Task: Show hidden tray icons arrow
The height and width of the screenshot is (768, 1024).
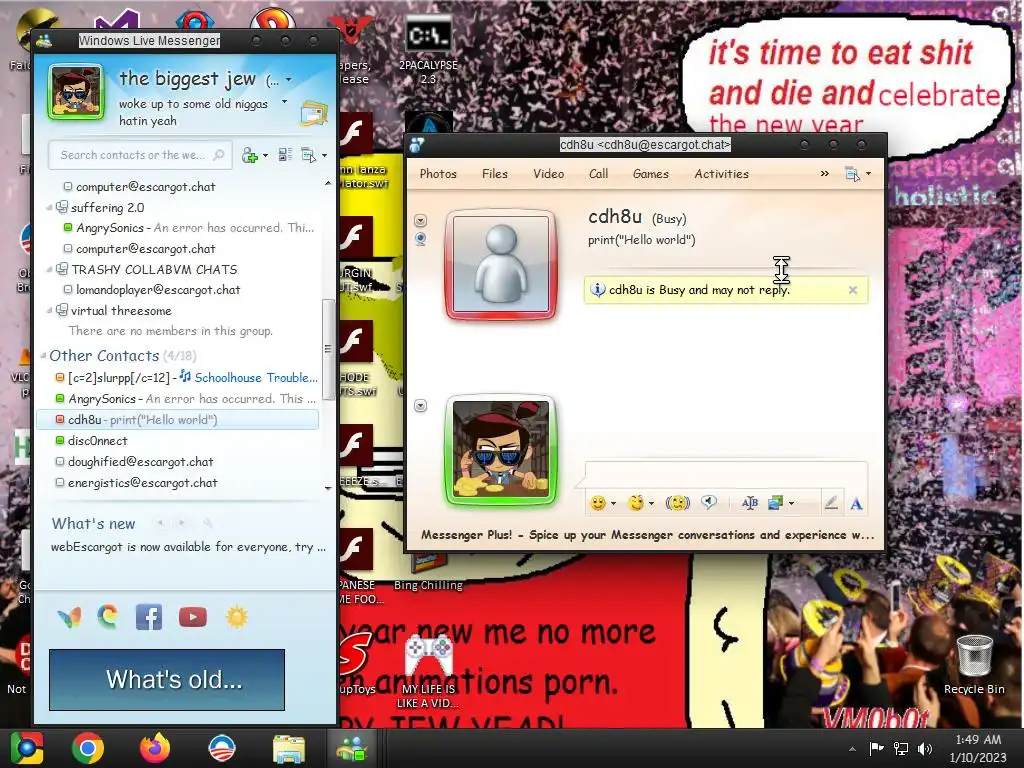Action: pyautogui.click(x=852, y=749)
